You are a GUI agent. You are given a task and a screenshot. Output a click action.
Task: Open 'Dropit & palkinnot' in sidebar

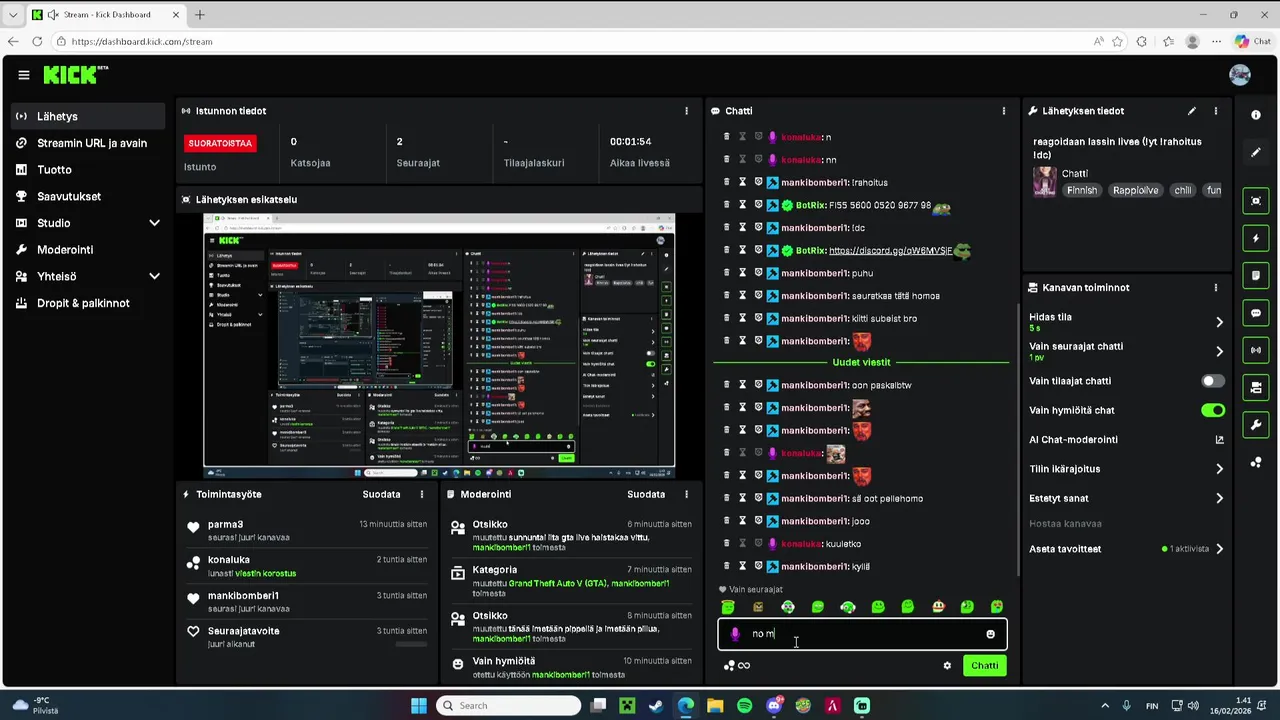[88, 303]
